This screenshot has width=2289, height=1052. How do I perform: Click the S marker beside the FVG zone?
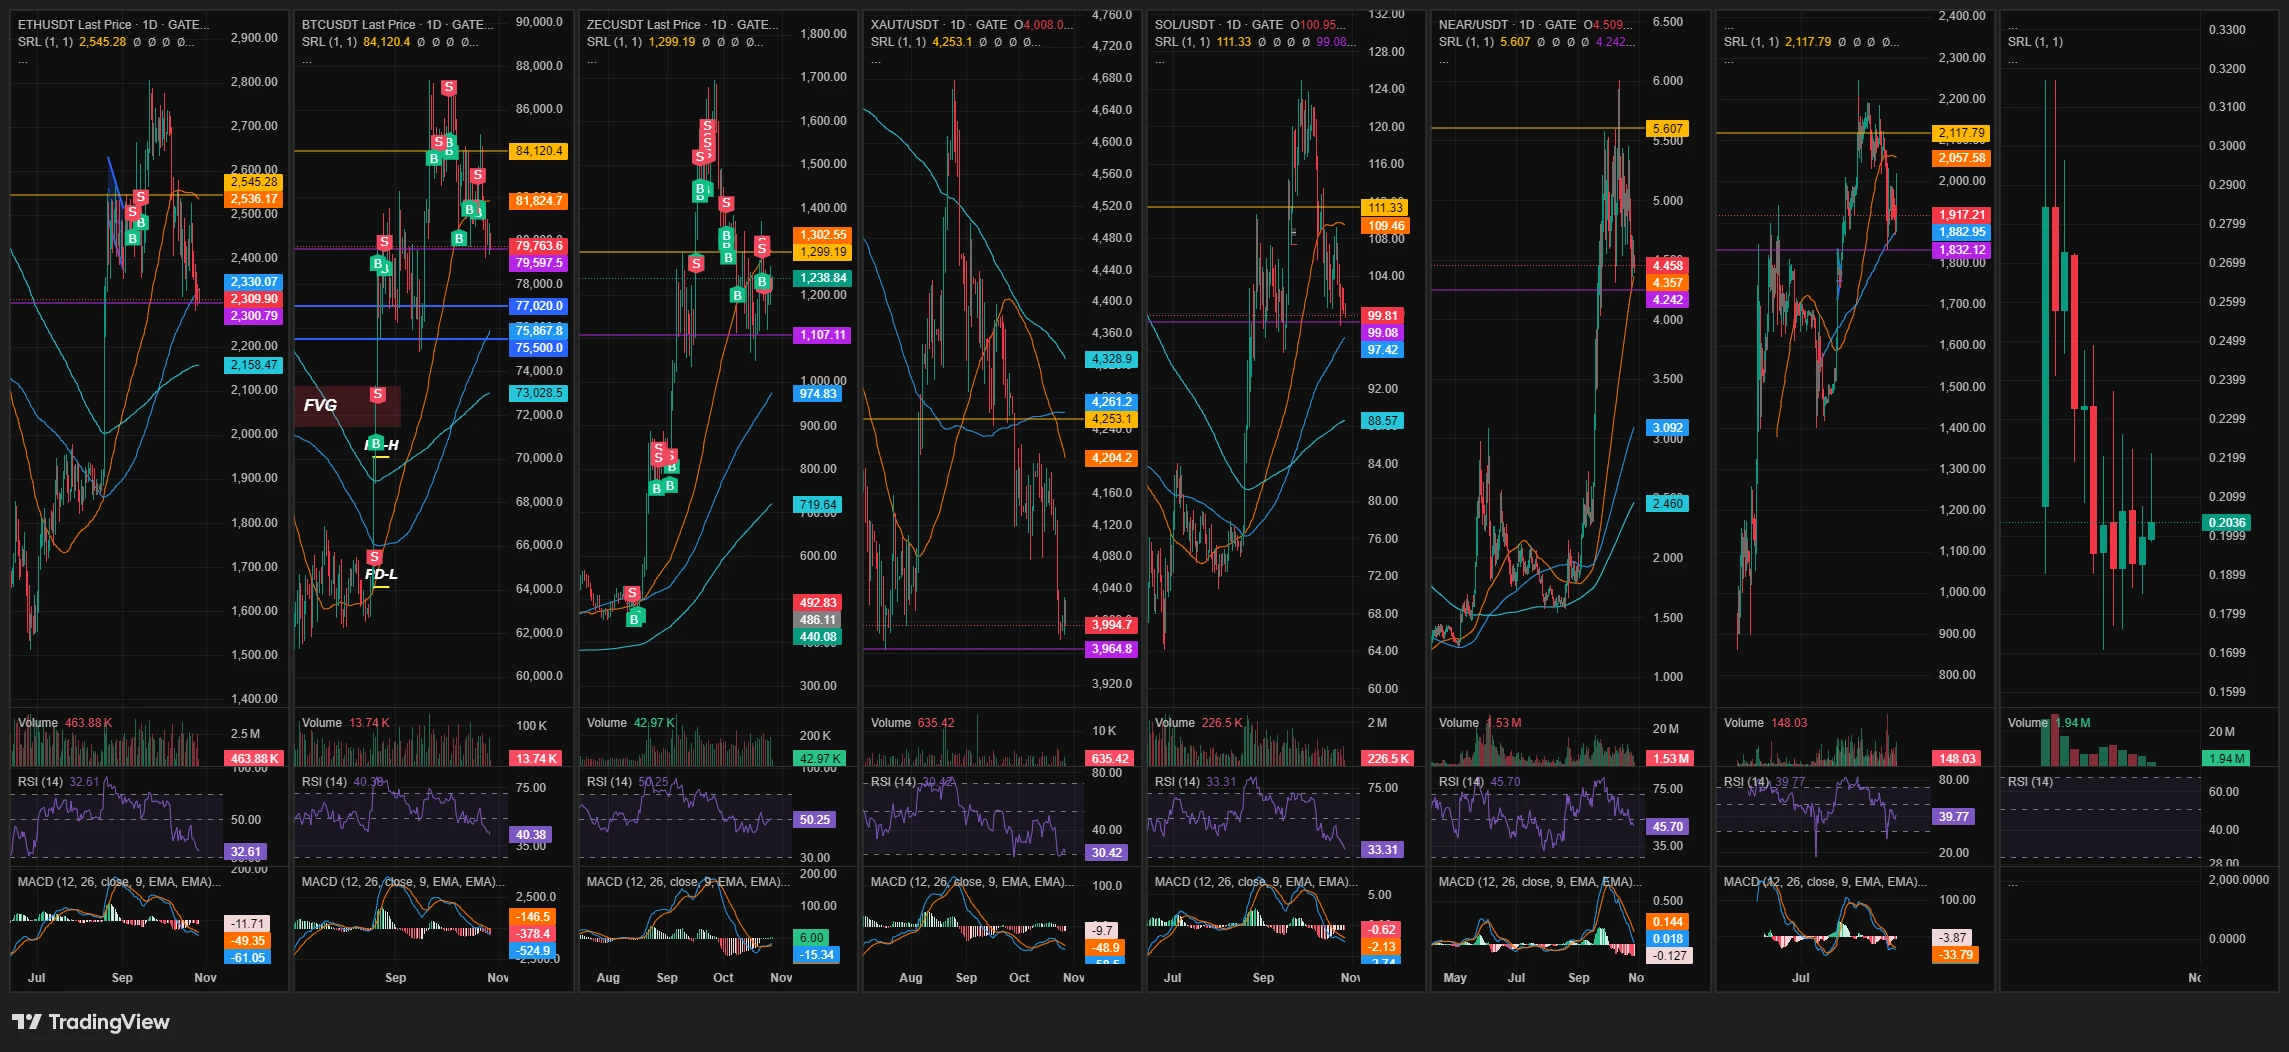377,395
